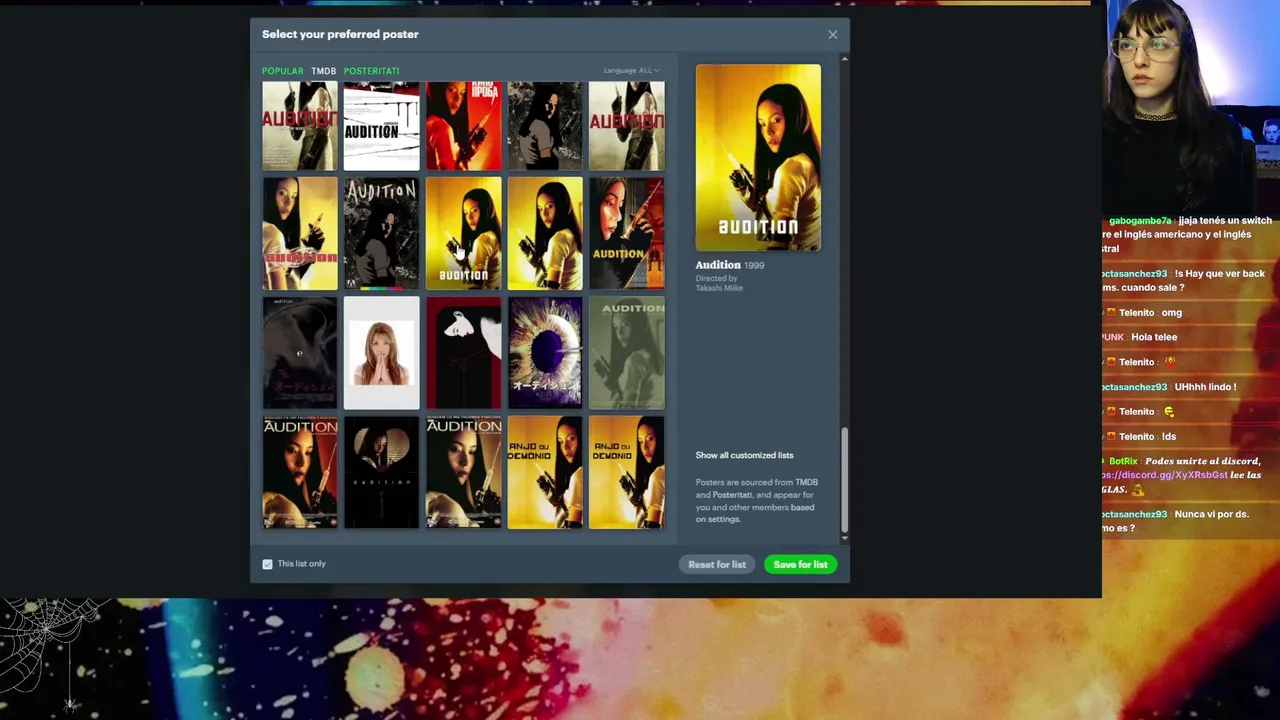The width and height of the screenshot is (1280, 720).
Task: Click the chat message 'UHhhh lindo !'
Action: point(1205,387)
